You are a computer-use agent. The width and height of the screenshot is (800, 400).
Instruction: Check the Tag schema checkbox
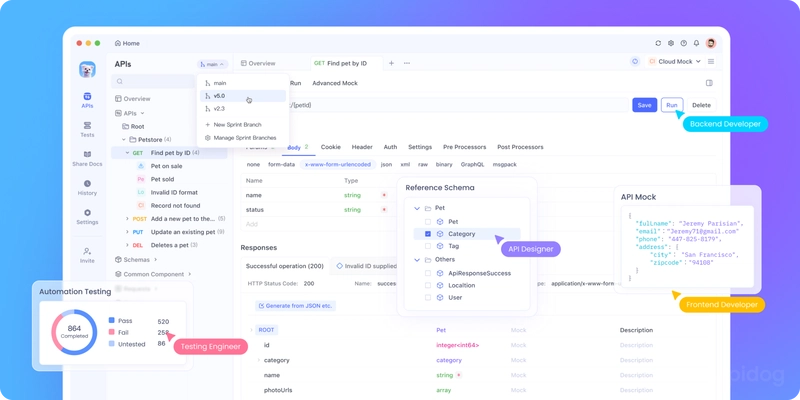point(428,246)
